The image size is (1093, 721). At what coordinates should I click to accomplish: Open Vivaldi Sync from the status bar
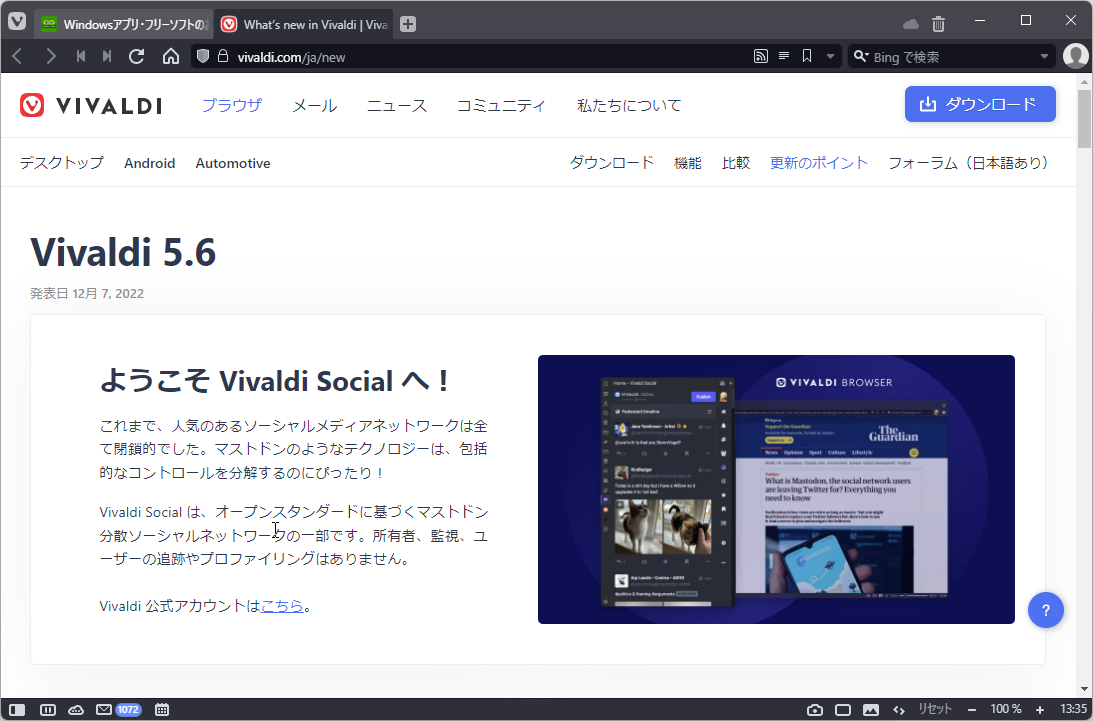coord(76,709)
